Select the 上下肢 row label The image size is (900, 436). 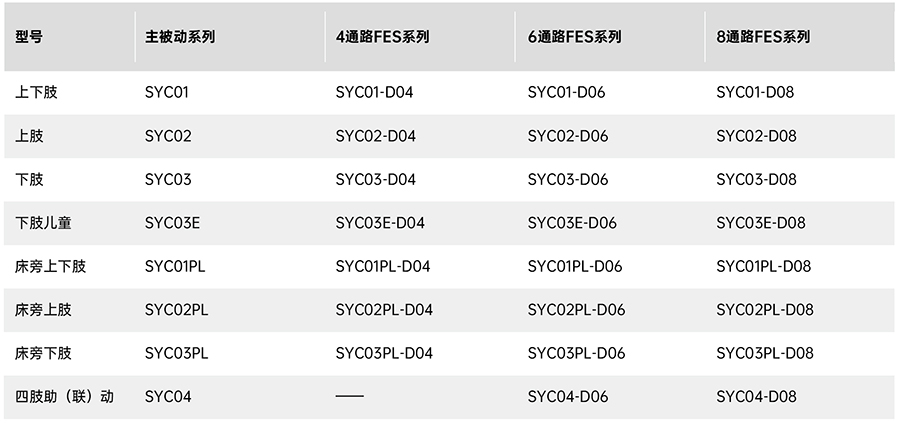pos(37,93)
